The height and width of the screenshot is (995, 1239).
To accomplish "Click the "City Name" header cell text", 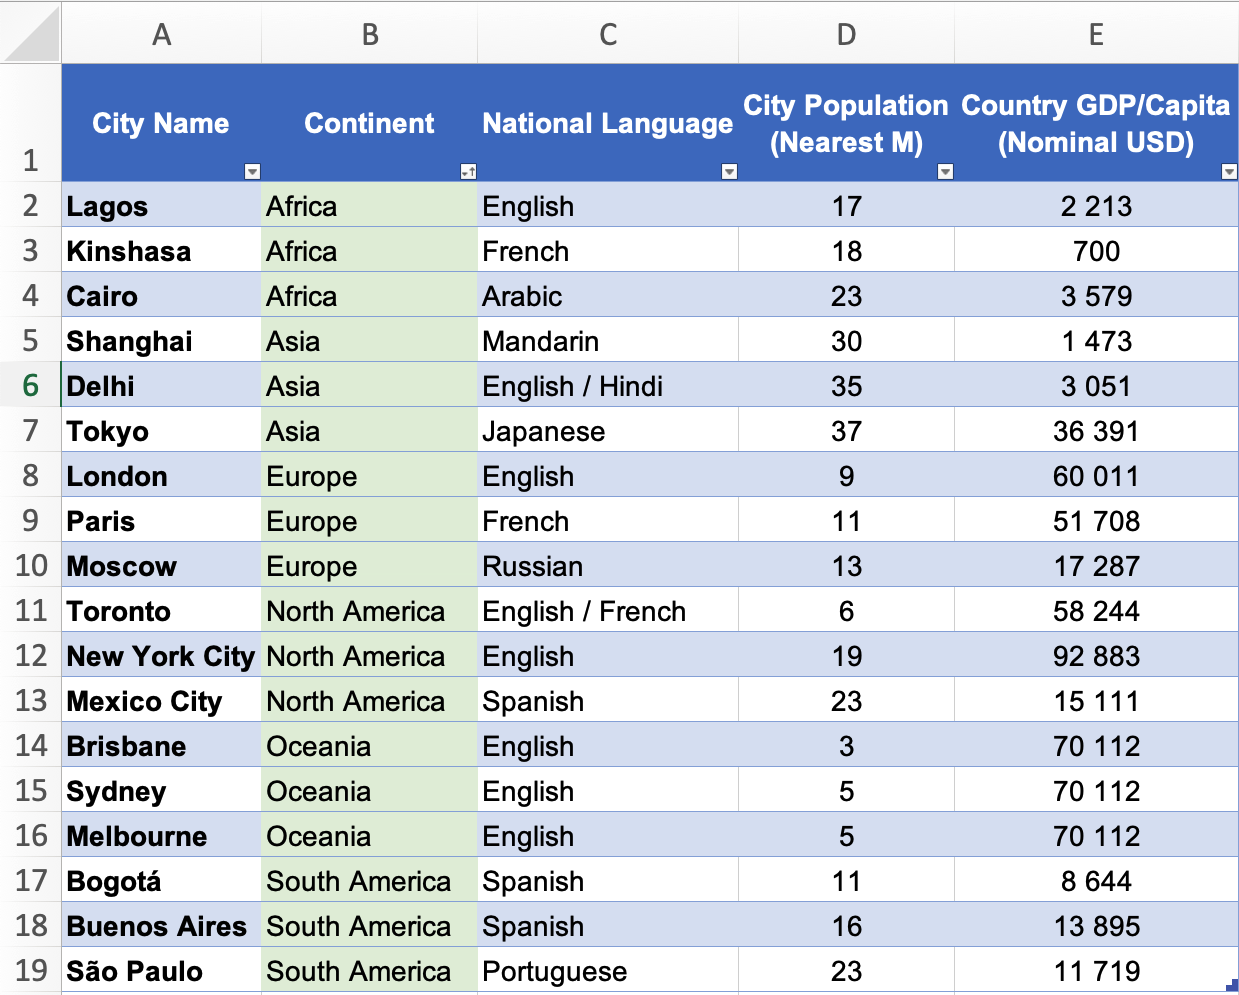I will coord(160,123).
